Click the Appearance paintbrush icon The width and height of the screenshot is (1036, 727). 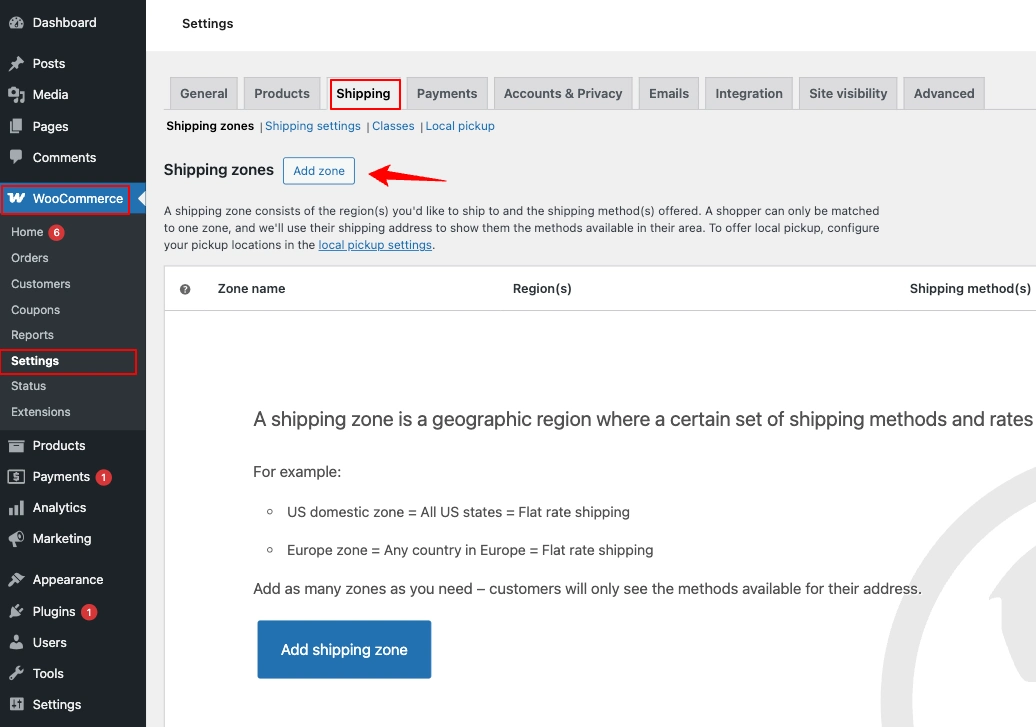pos(17,580)
